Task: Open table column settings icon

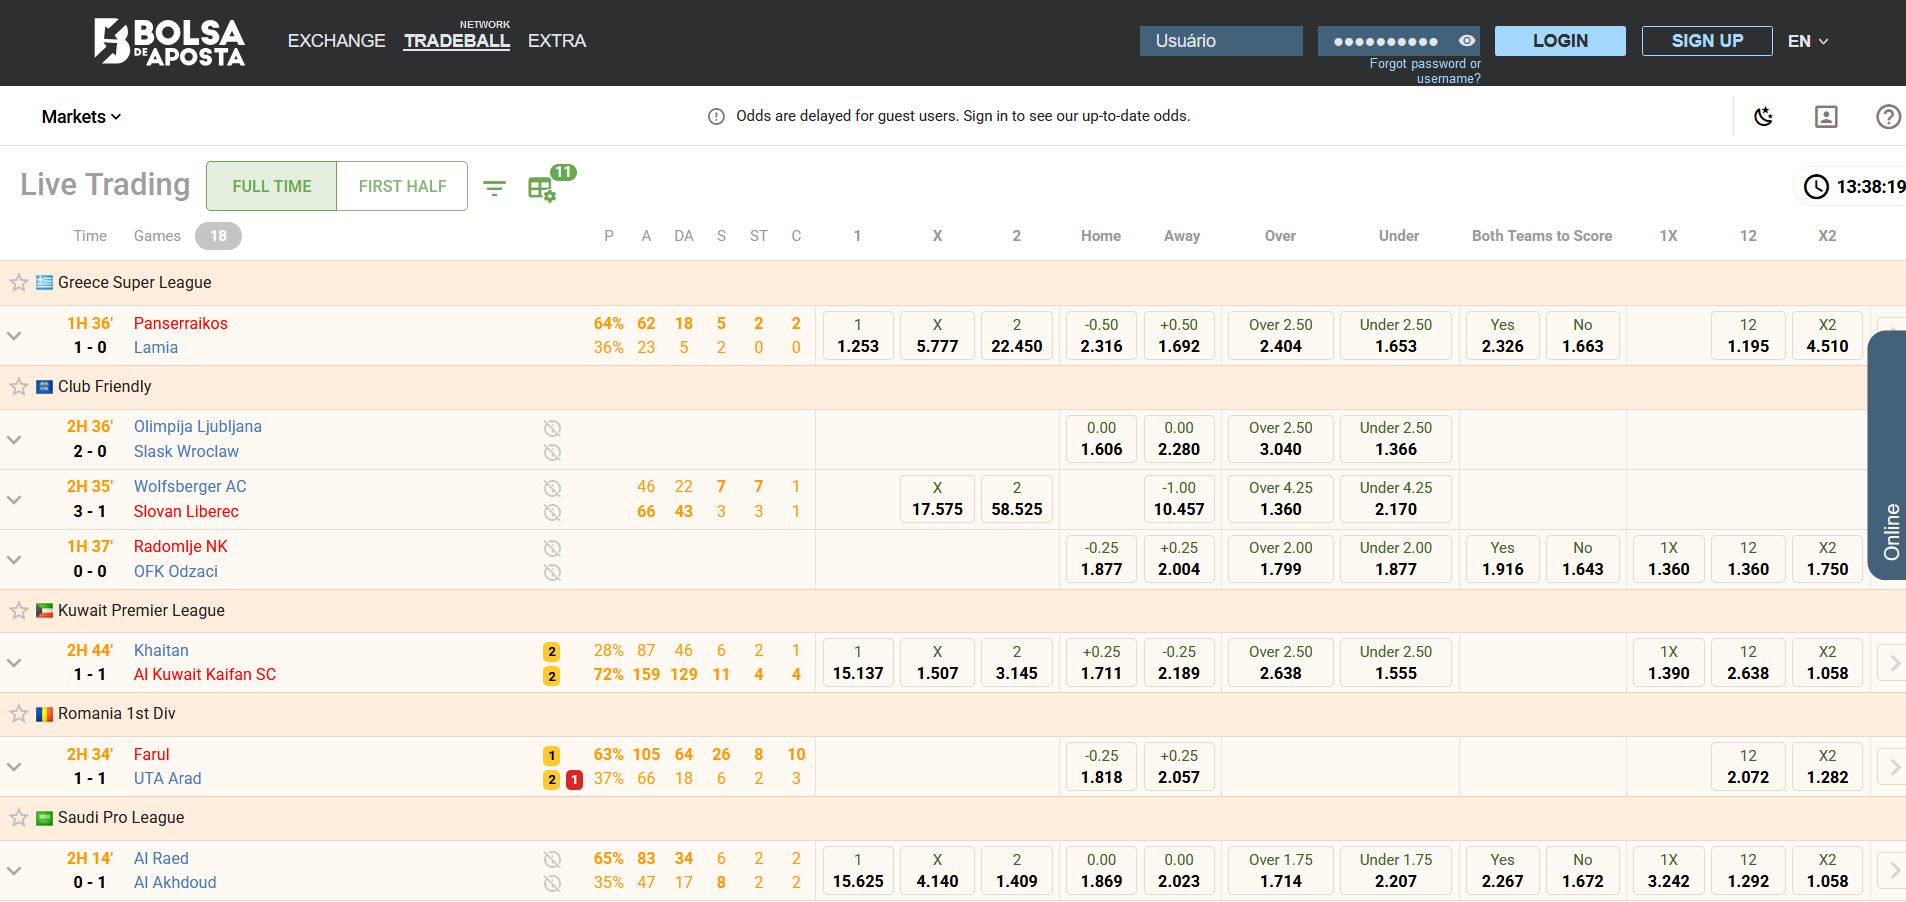Action: pos(541,189)
